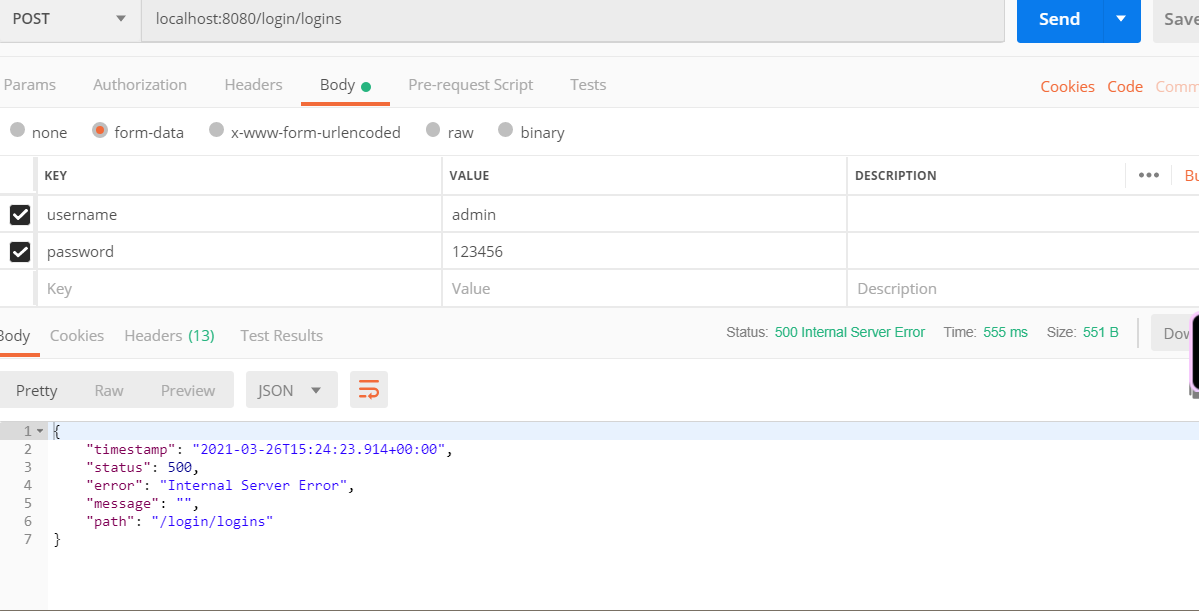Click the timestamp value in response
This screenshot has height=613, width=1199.
[319, 449]
